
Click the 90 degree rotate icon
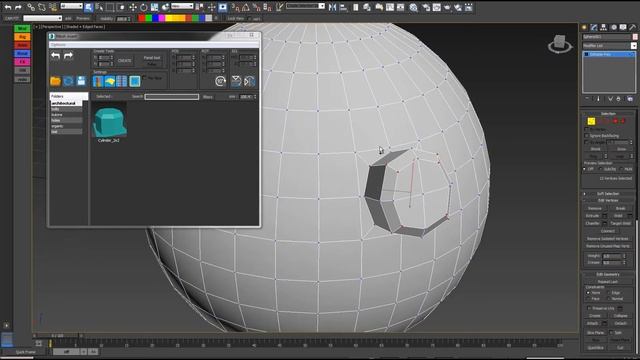[x=220, y=81]
